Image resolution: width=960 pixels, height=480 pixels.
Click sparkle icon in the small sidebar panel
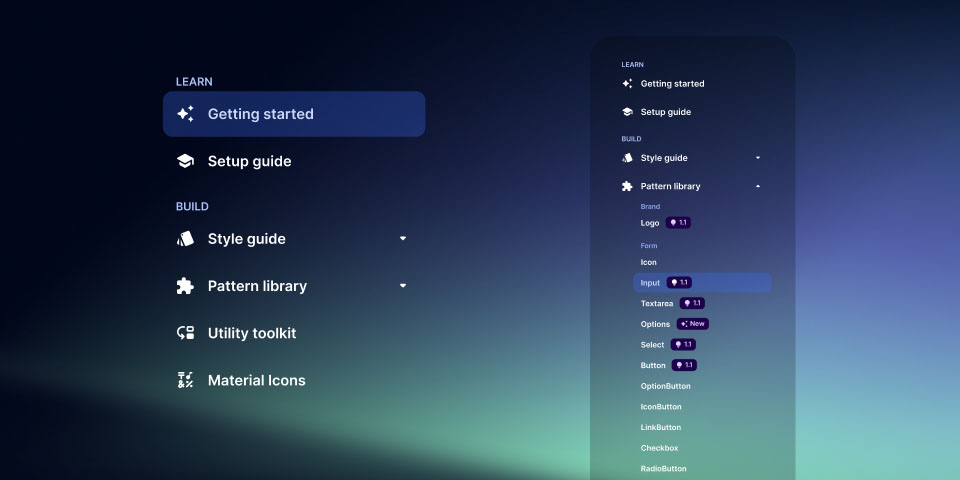click(x=627, y=84)
